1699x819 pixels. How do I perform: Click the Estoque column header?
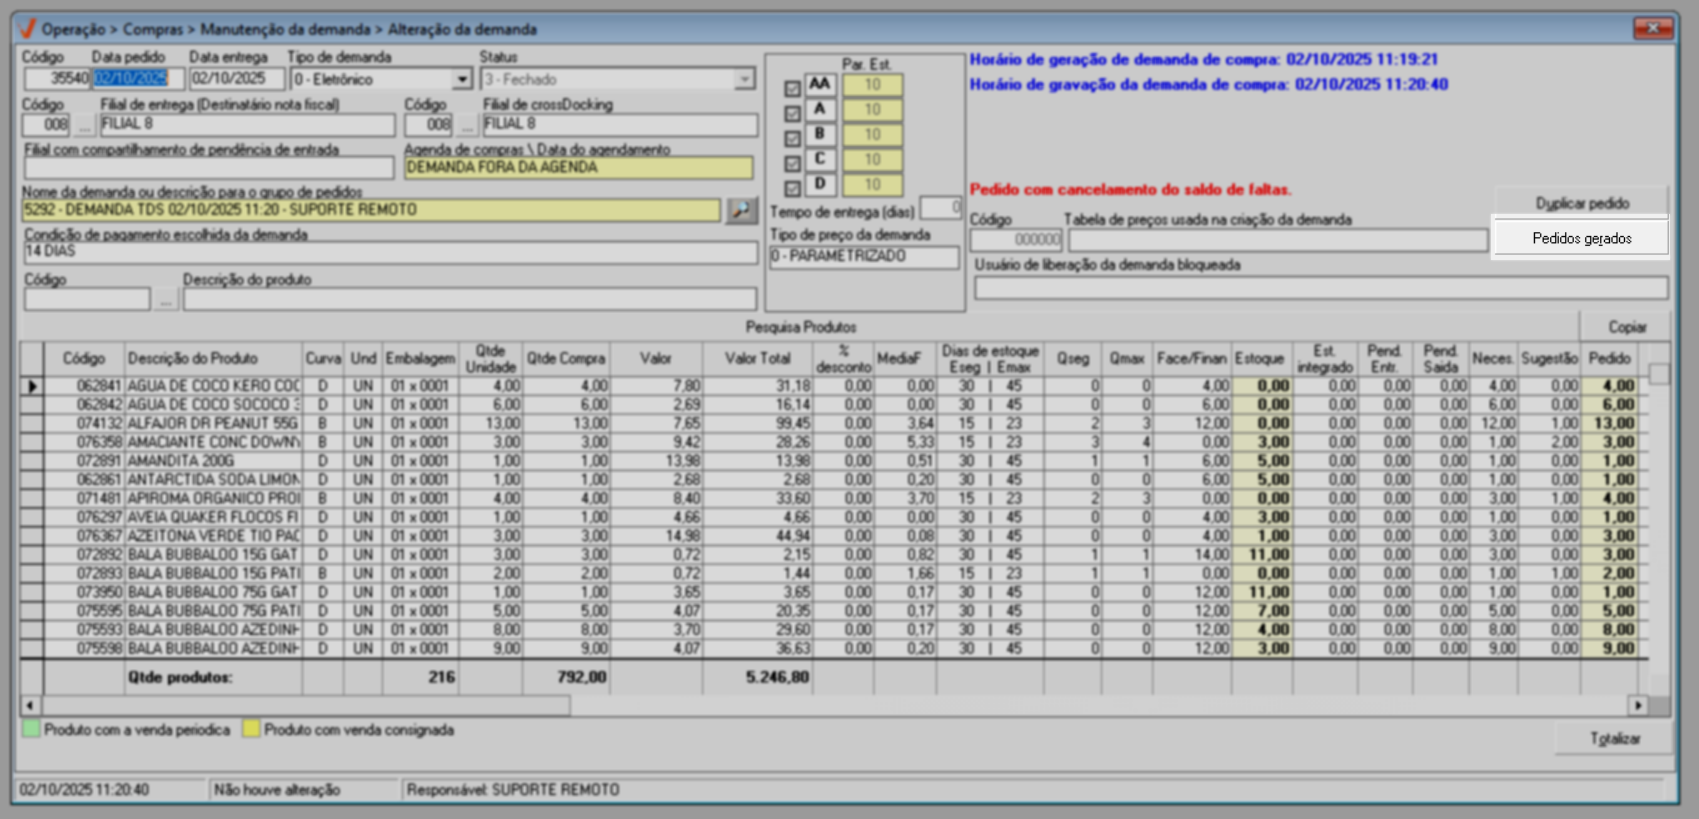coord(1260,359)
